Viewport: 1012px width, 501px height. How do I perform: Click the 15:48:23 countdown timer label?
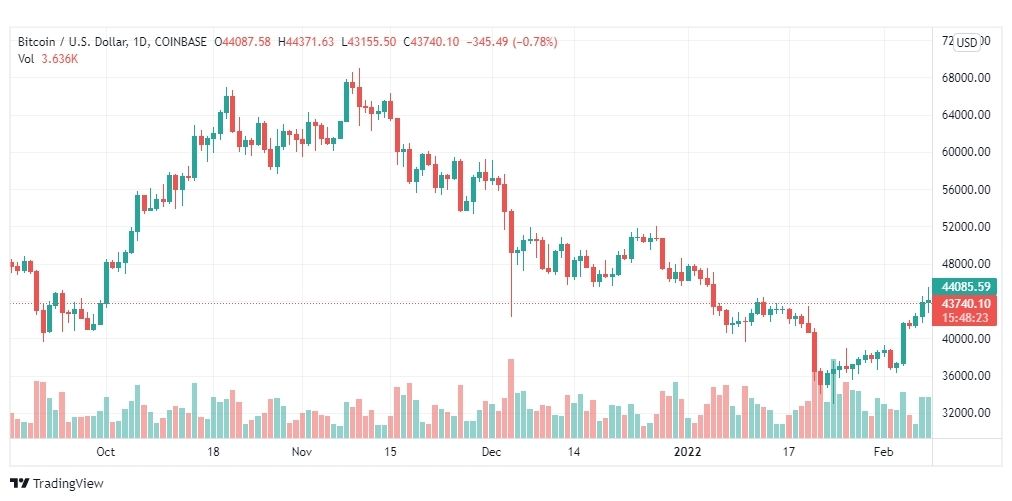pos(966,318)
